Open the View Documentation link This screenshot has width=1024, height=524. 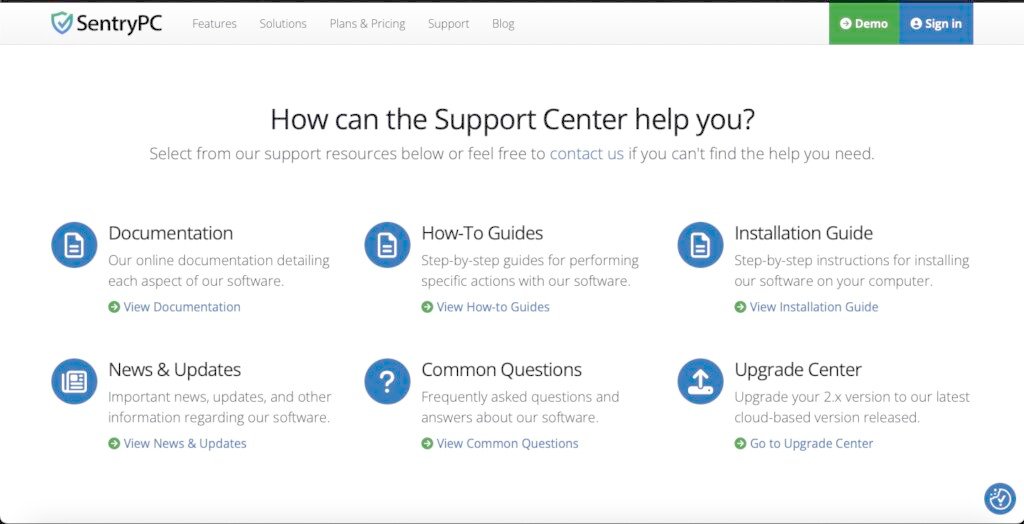(181, 307)
